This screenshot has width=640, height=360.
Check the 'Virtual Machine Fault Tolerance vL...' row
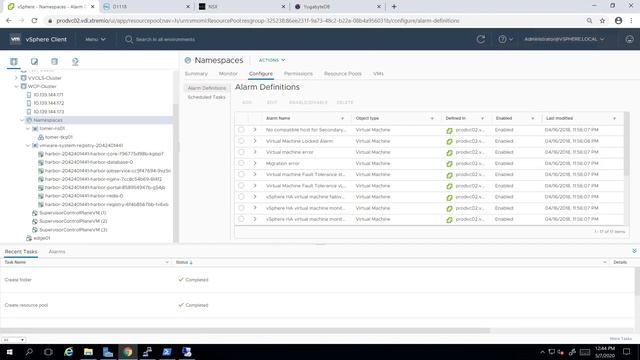(241, 186)
